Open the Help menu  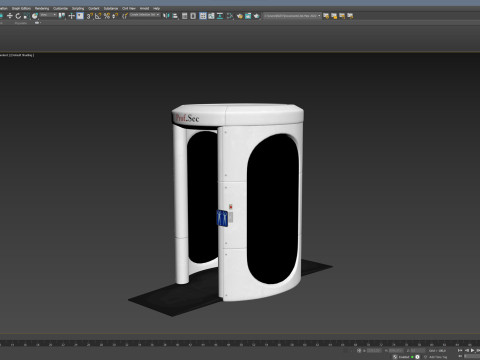tap(156, 8)
